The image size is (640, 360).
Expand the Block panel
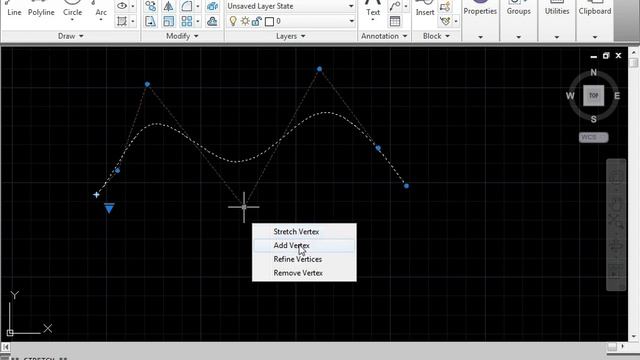click(436, 36)
